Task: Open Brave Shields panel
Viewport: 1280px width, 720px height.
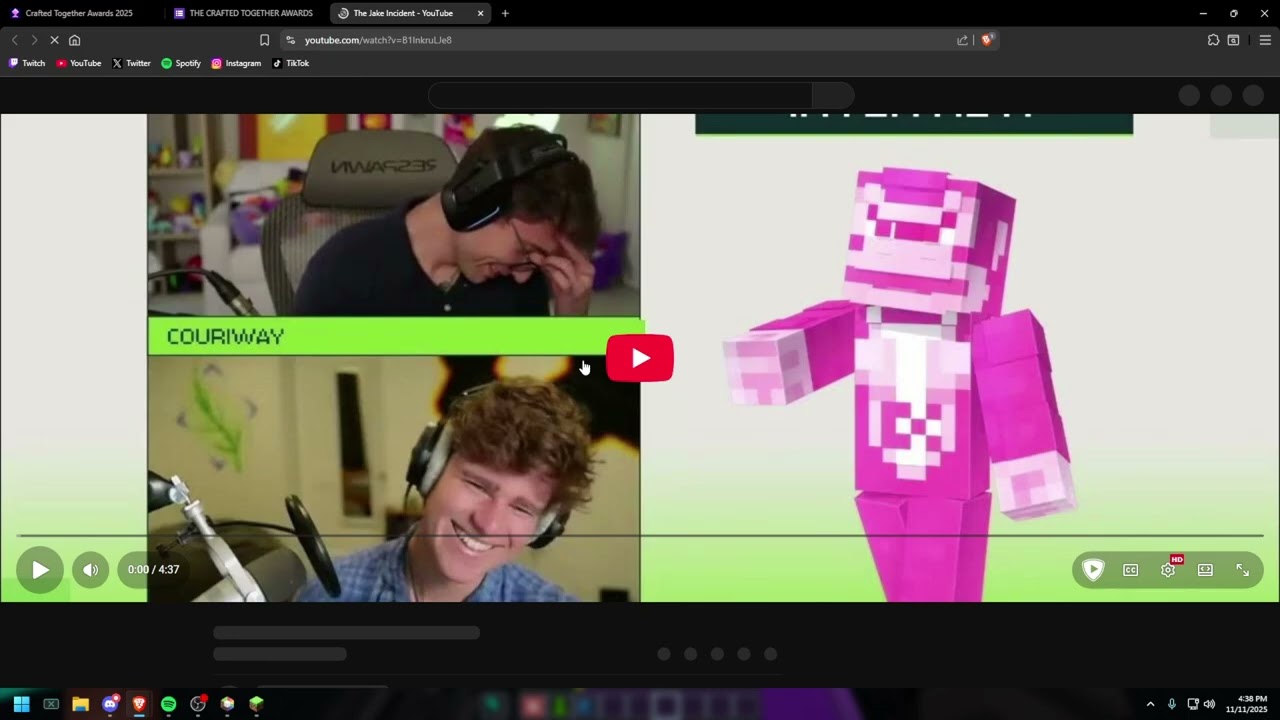Action: tap(987, 40)
